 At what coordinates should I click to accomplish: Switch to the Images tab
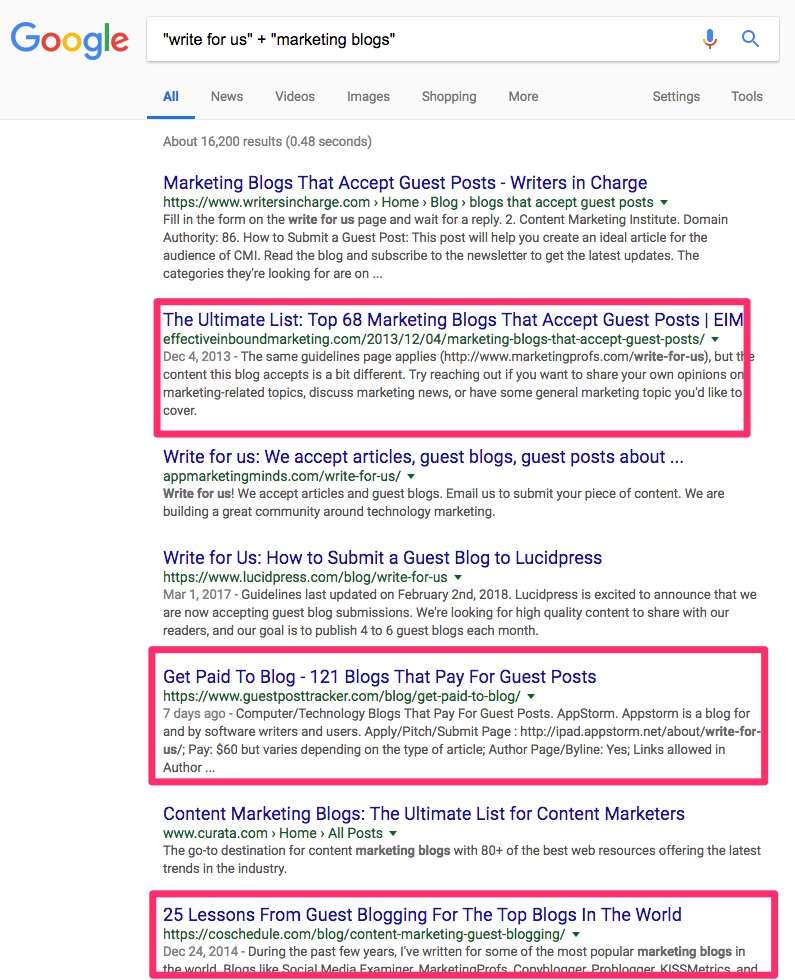368,96
